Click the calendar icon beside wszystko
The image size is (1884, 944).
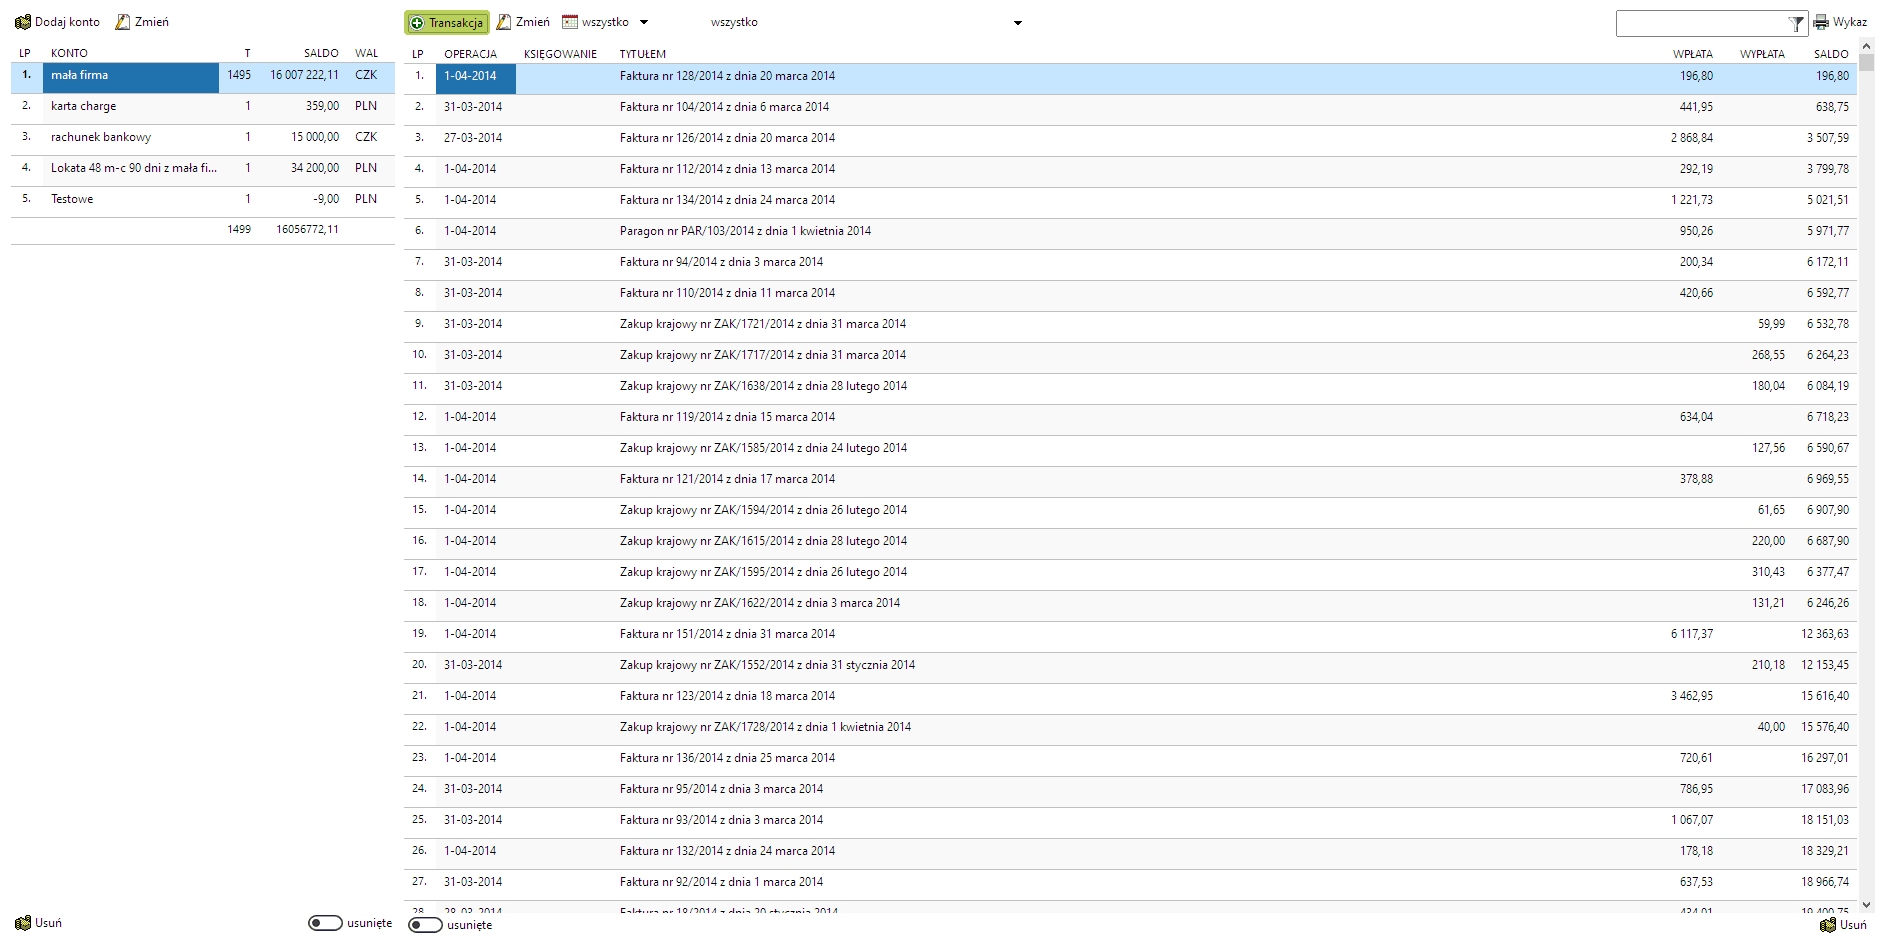coord(570,22)
